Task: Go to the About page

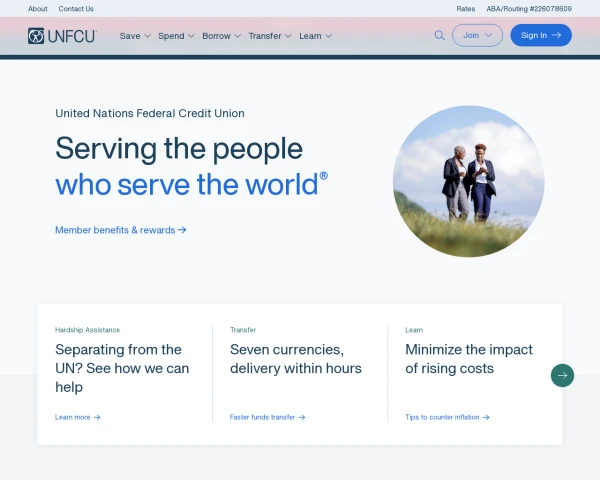Action: coord(38,9)
